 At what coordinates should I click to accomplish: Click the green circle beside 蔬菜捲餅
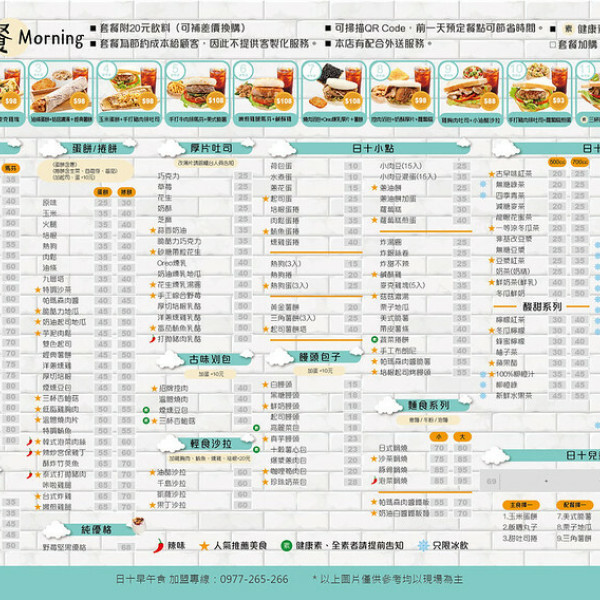pos(372,339)
